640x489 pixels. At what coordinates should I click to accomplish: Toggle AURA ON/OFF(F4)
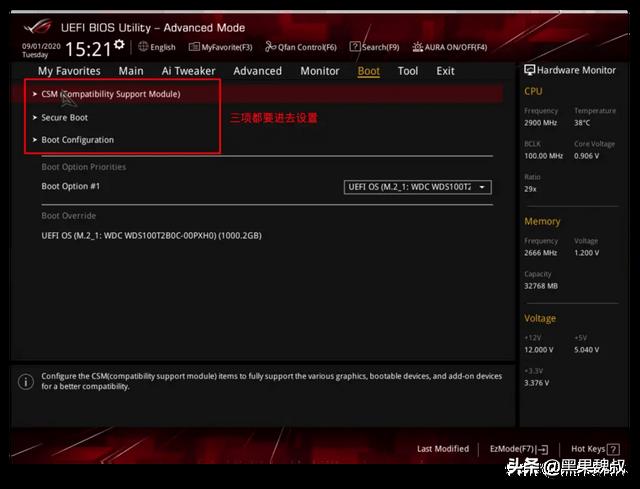[x=450, y=47]
